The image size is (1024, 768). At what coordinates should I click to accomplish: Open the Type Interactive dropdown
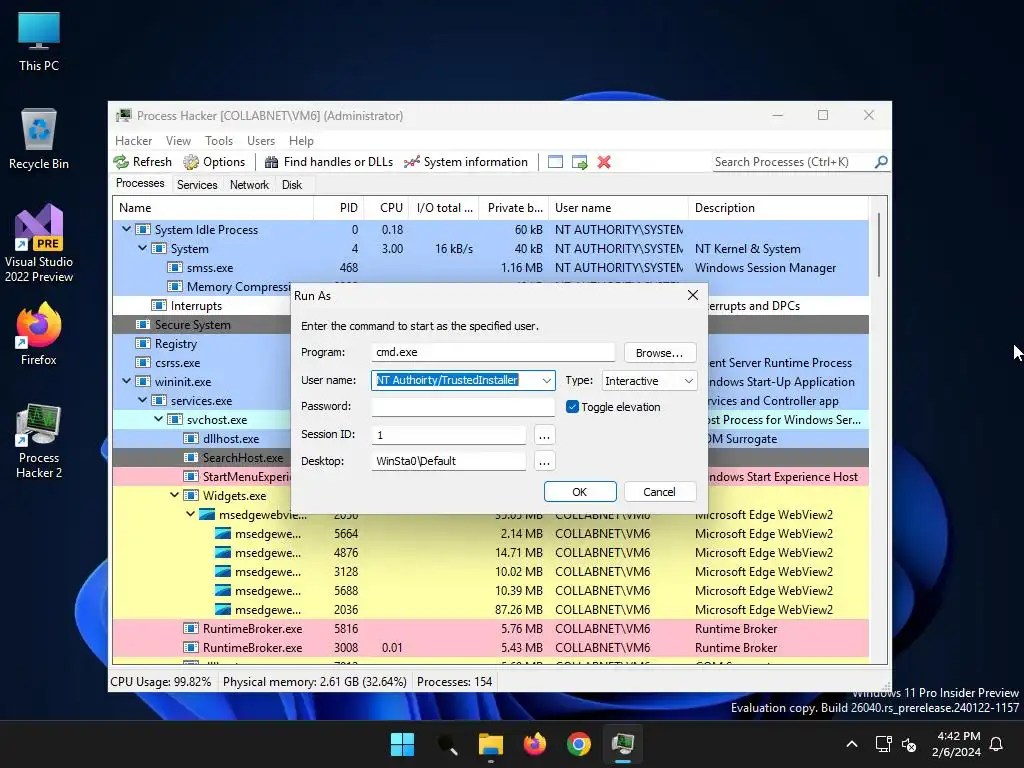(648, 381)
